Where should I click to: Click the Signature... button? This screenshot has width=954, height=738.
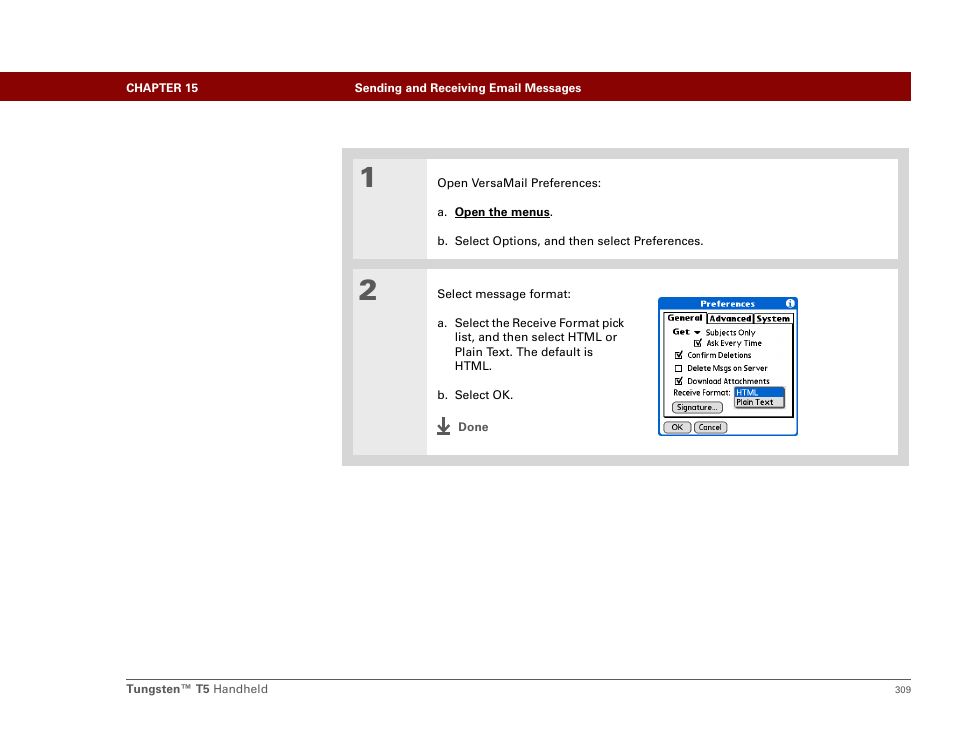[x=697, y=408]
